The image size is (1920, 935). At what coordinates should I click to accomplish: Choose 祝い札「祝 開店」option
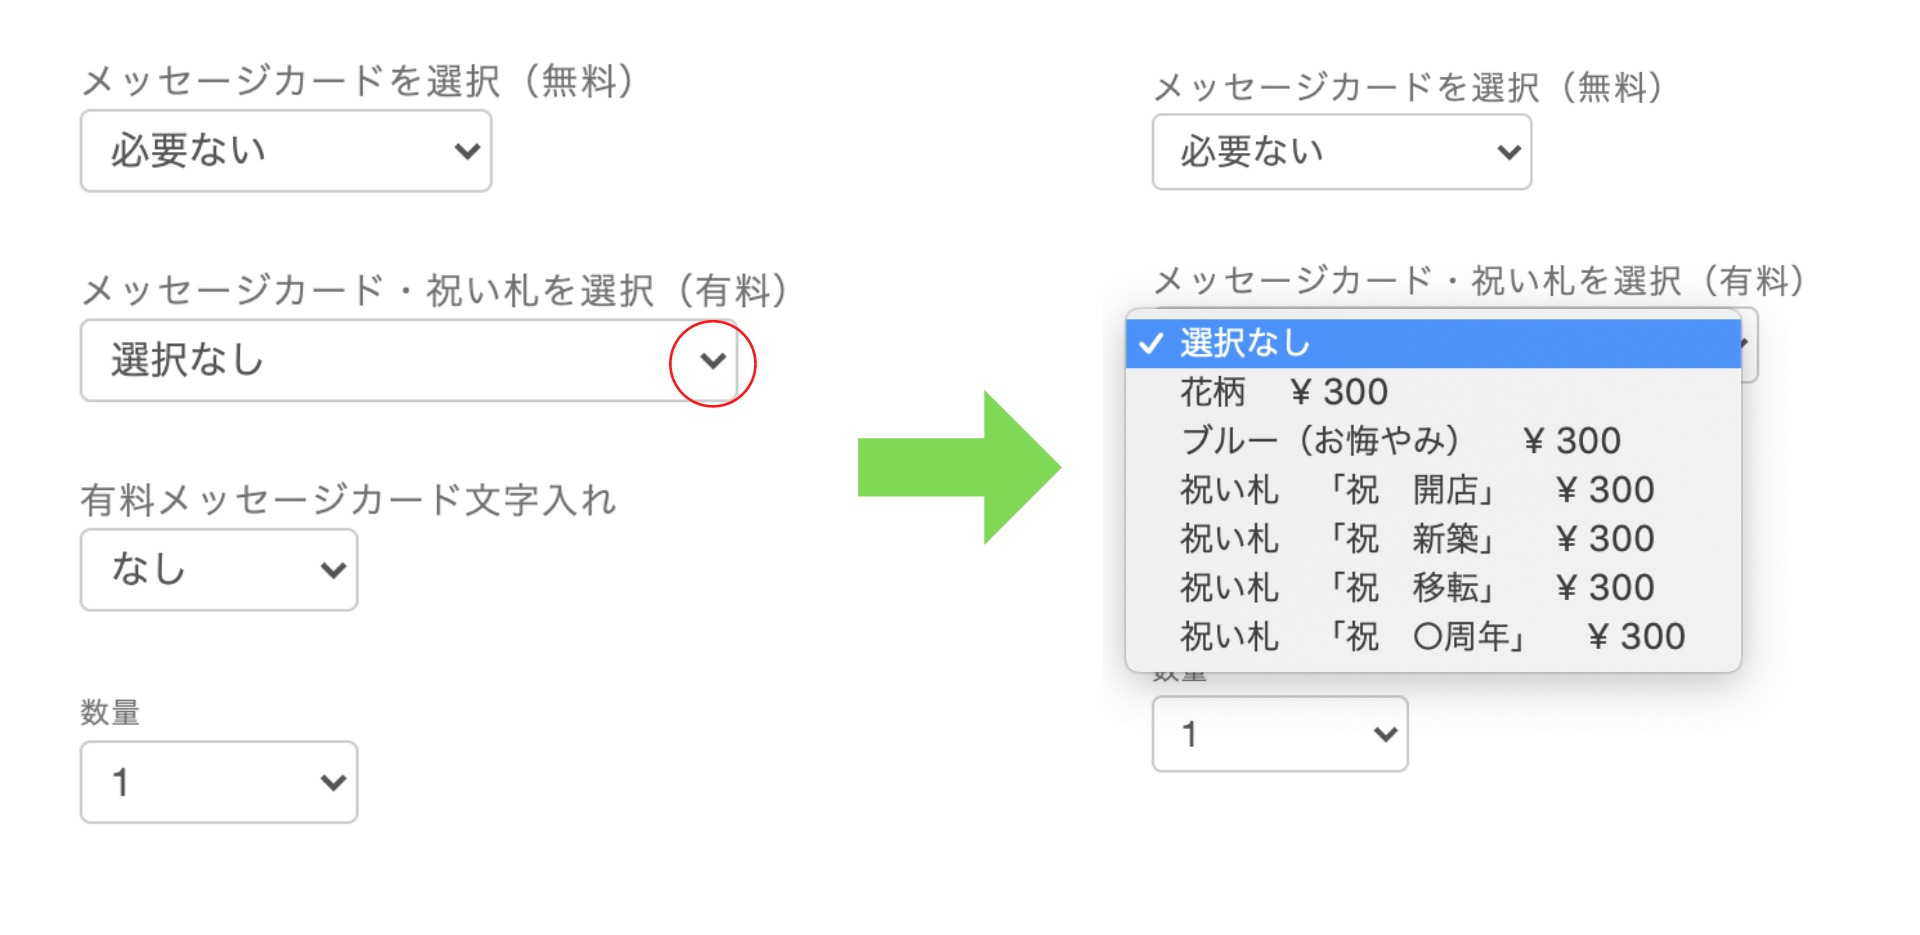(1416, 490)
